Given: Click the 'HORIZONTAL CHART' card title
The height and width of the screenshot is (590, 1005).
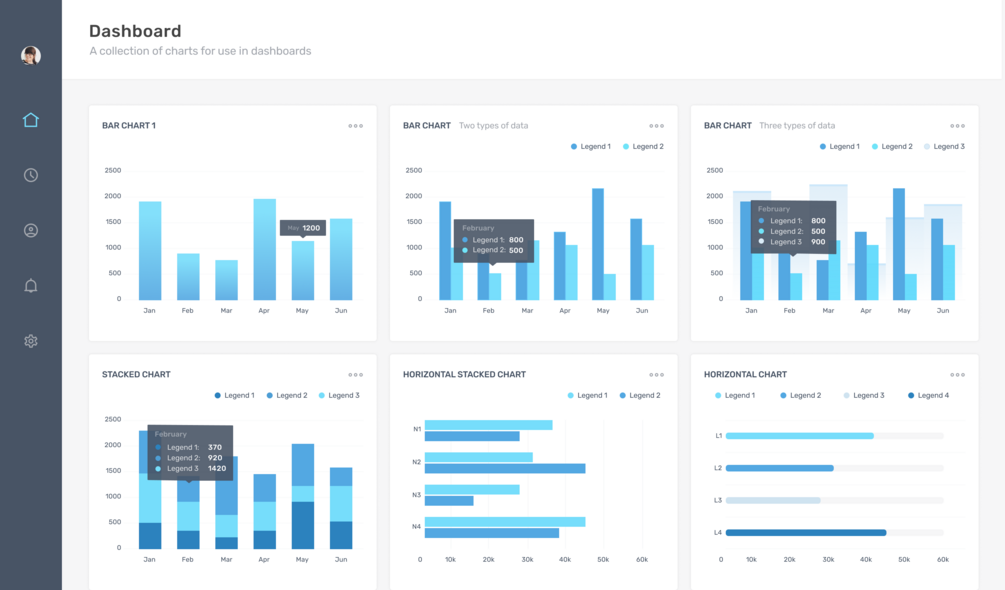Looking at the screenshot, I should pos(745,374).
